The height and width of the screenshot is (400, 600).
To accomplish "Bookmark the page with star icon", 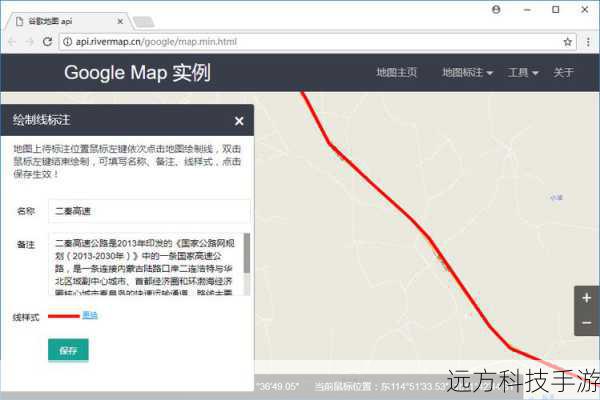I will (567, 42).
